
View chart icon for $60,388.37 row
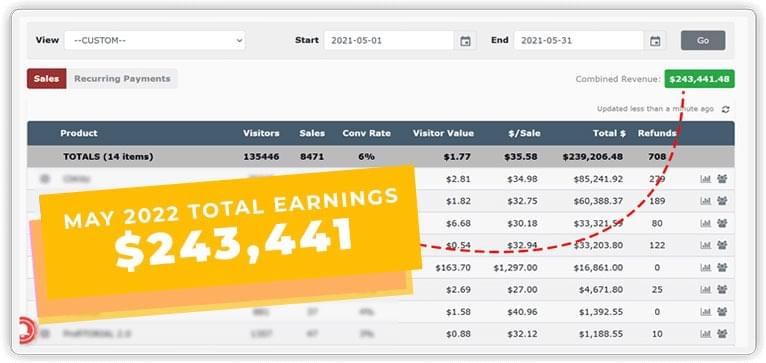tap(705, 201)
